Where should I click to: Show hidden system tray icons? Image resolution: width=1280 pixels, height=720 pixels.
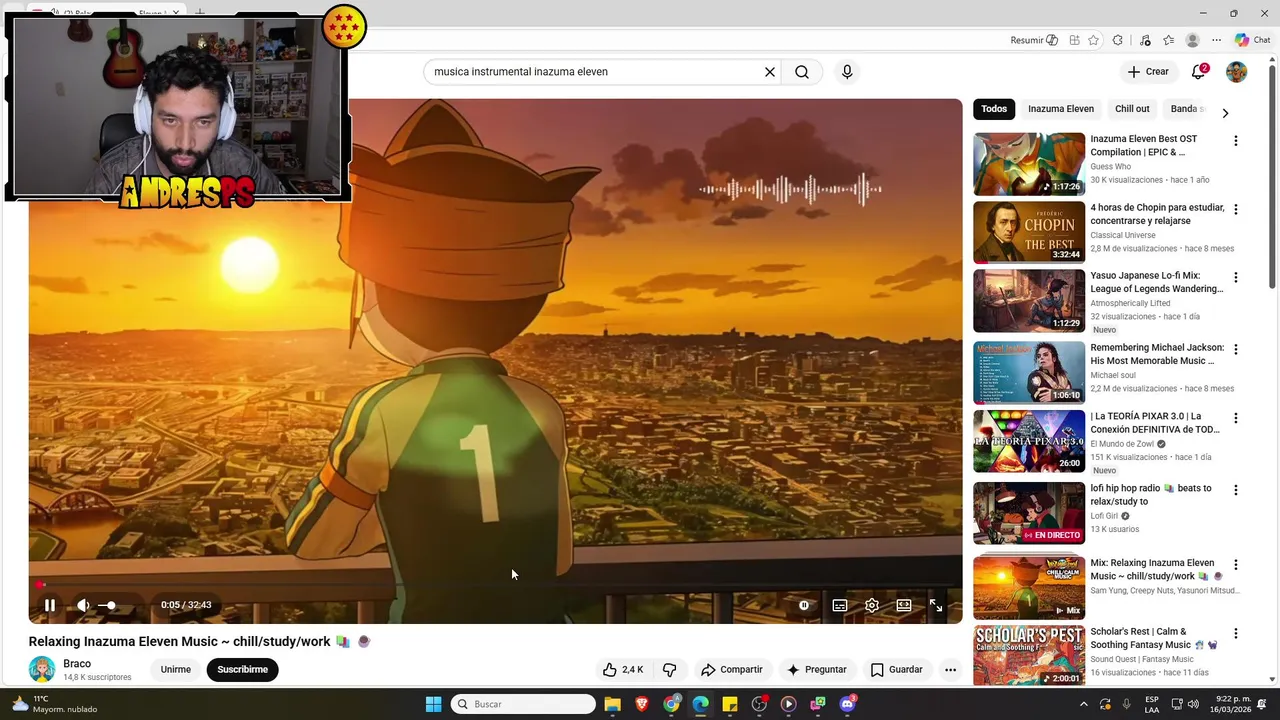(x=1083, y=704)
